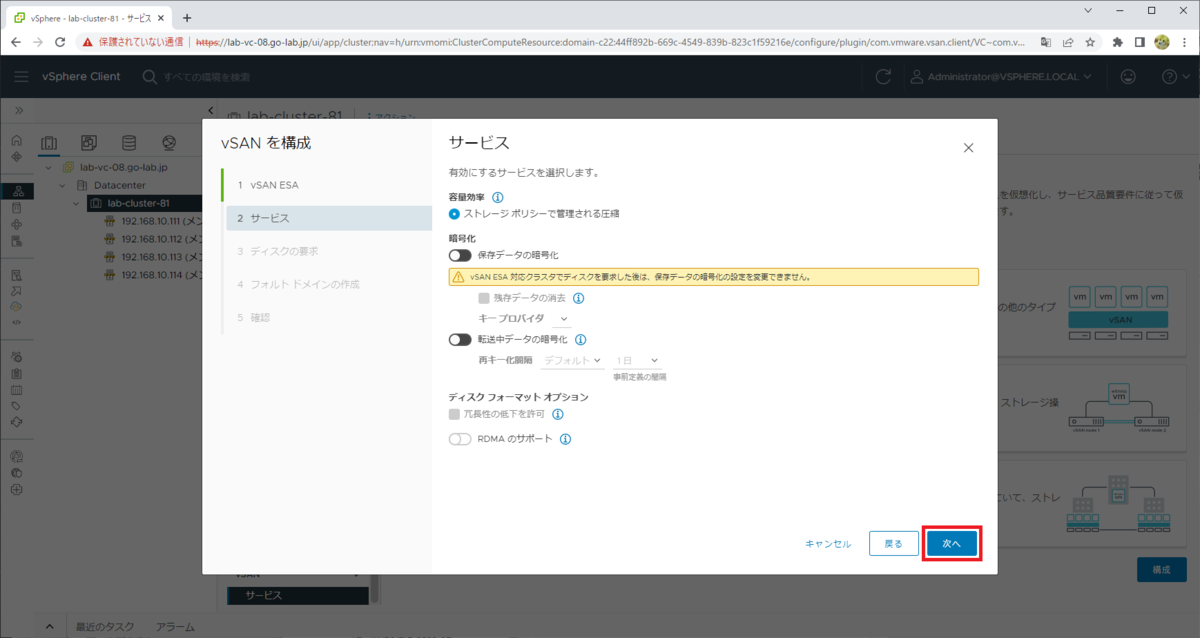
Task: Click キャンセル to cancel the wizard
Action: [x=828, y=544]
